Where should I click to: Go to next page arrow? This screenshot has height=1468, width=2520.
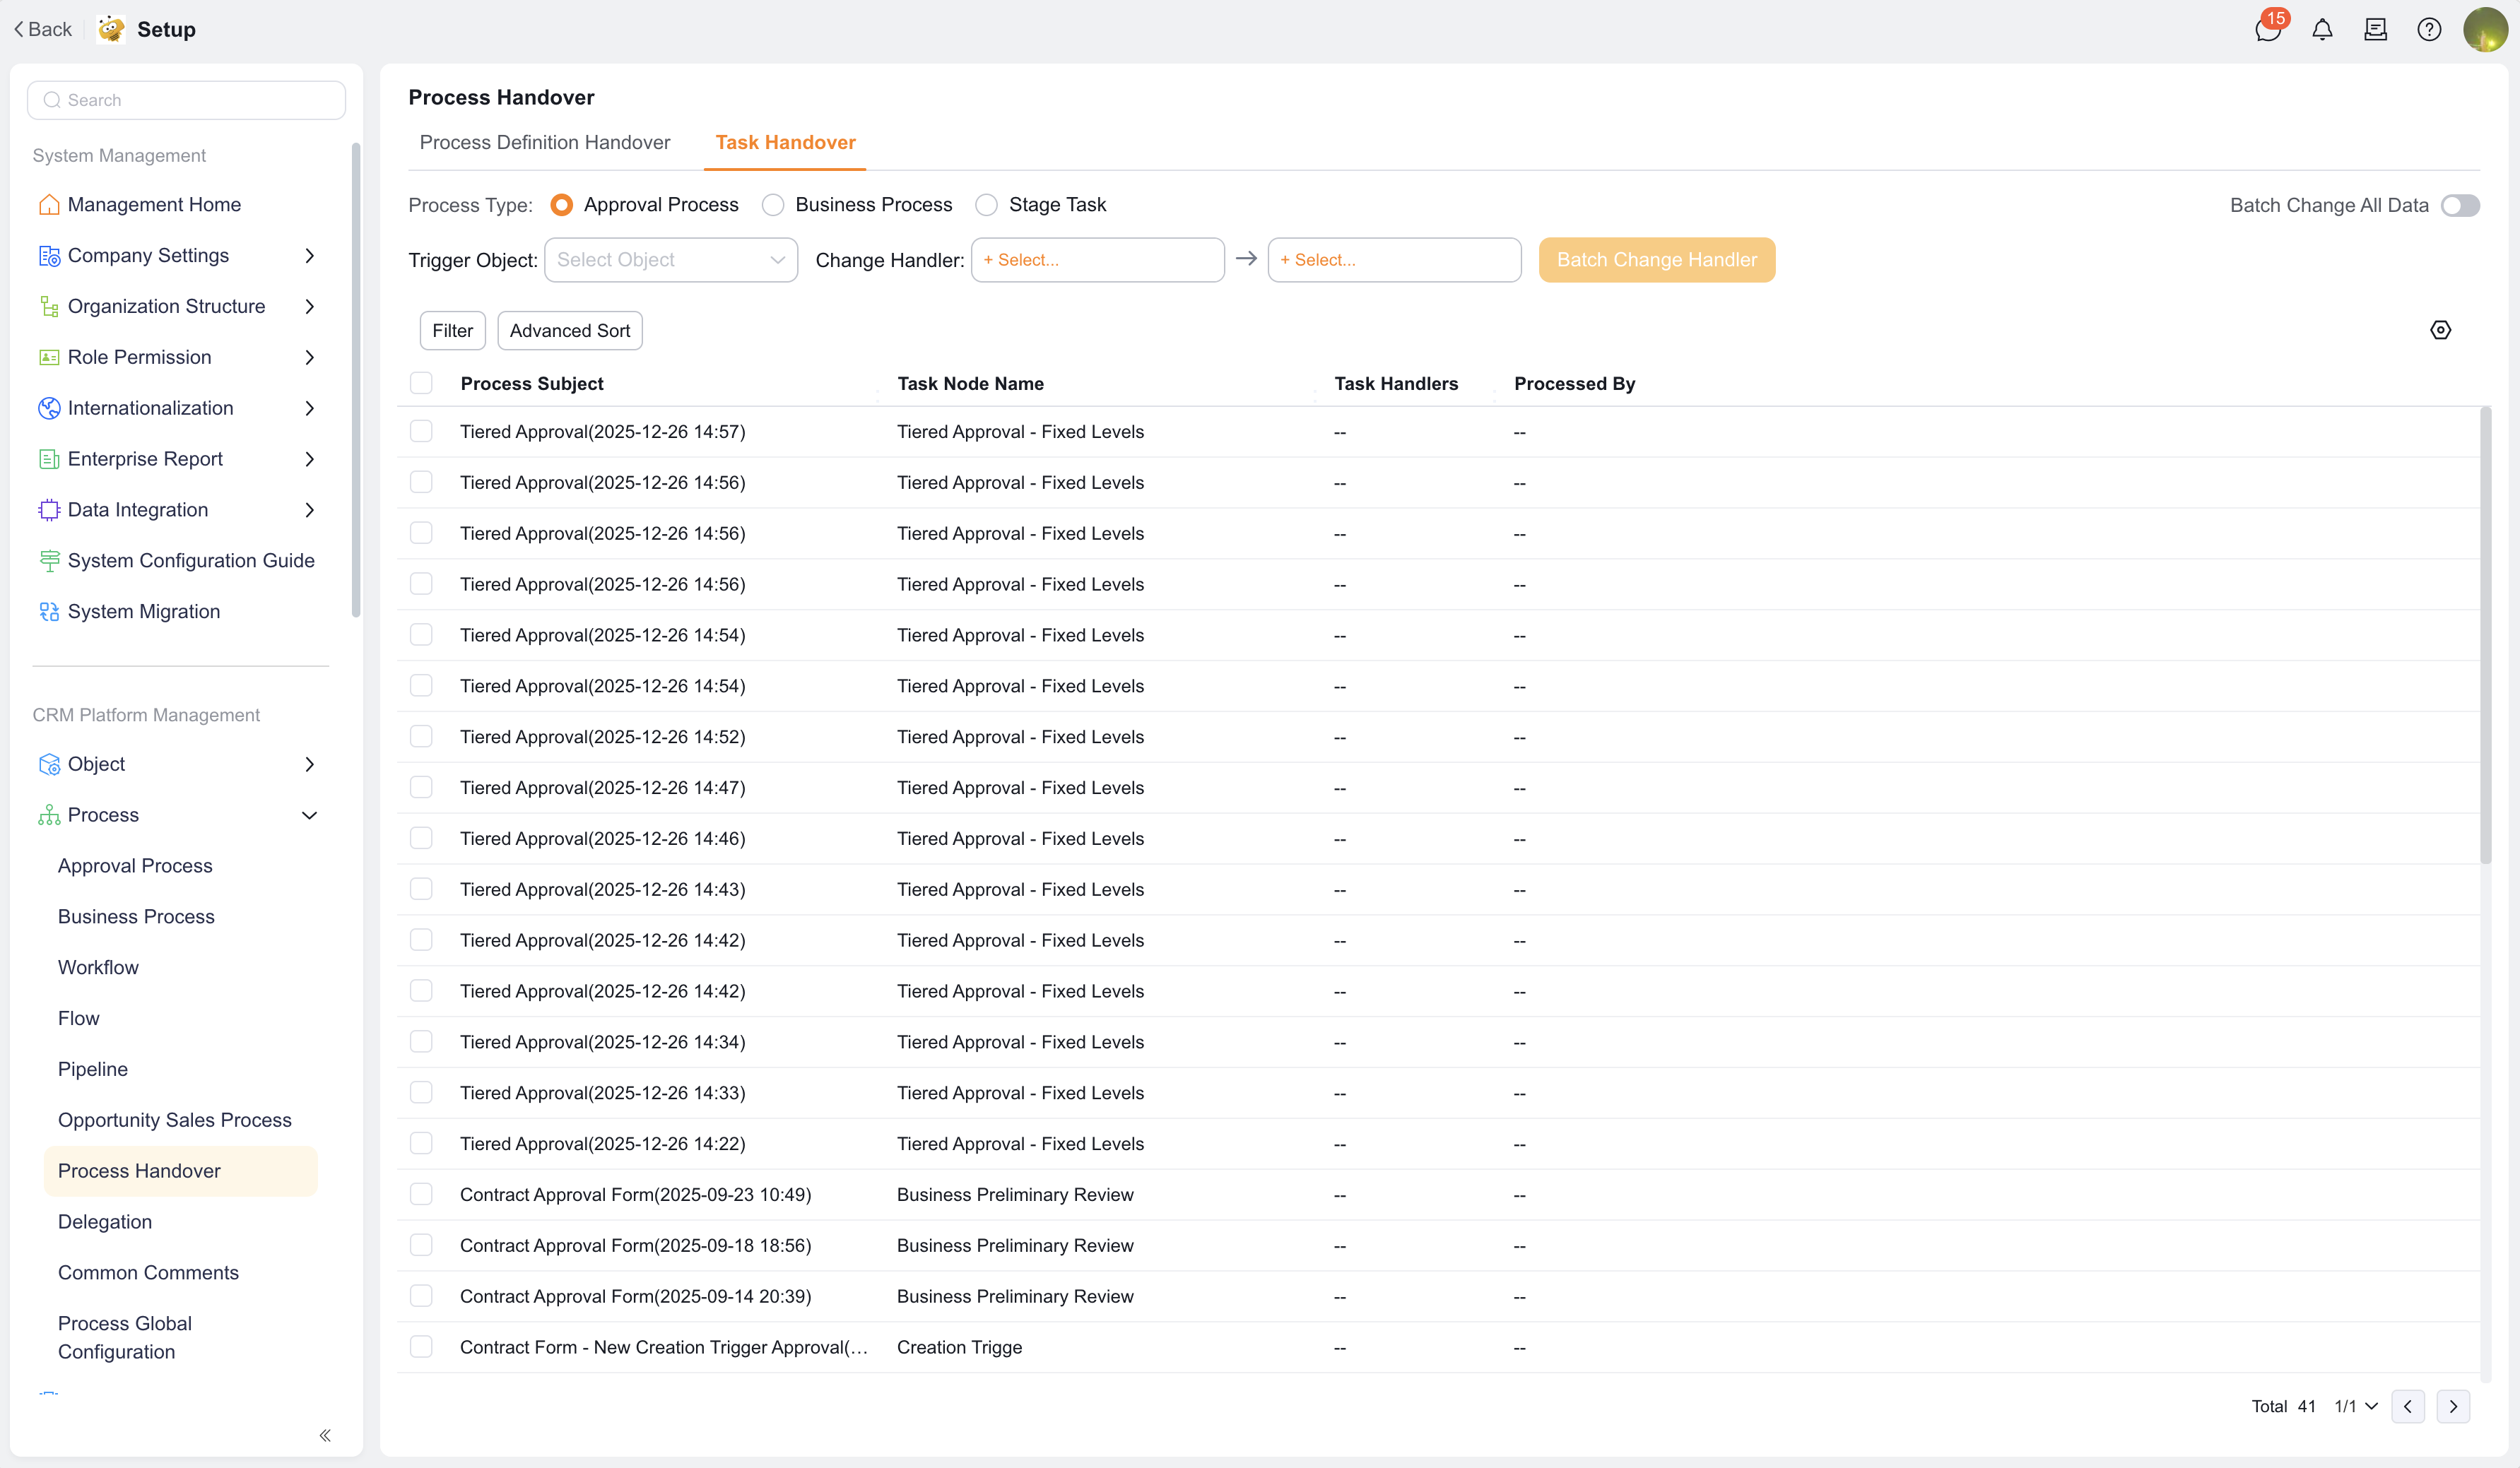point(2453,1406)
